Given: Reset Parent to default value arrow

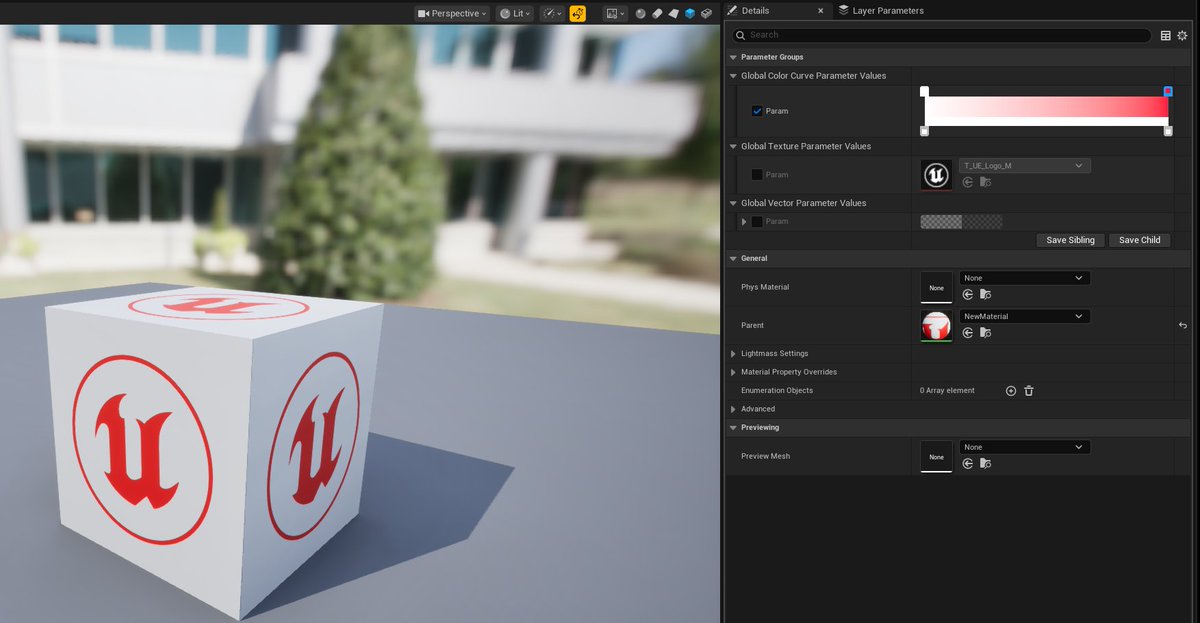Looking at the screenshot, I should [1183, 326].
